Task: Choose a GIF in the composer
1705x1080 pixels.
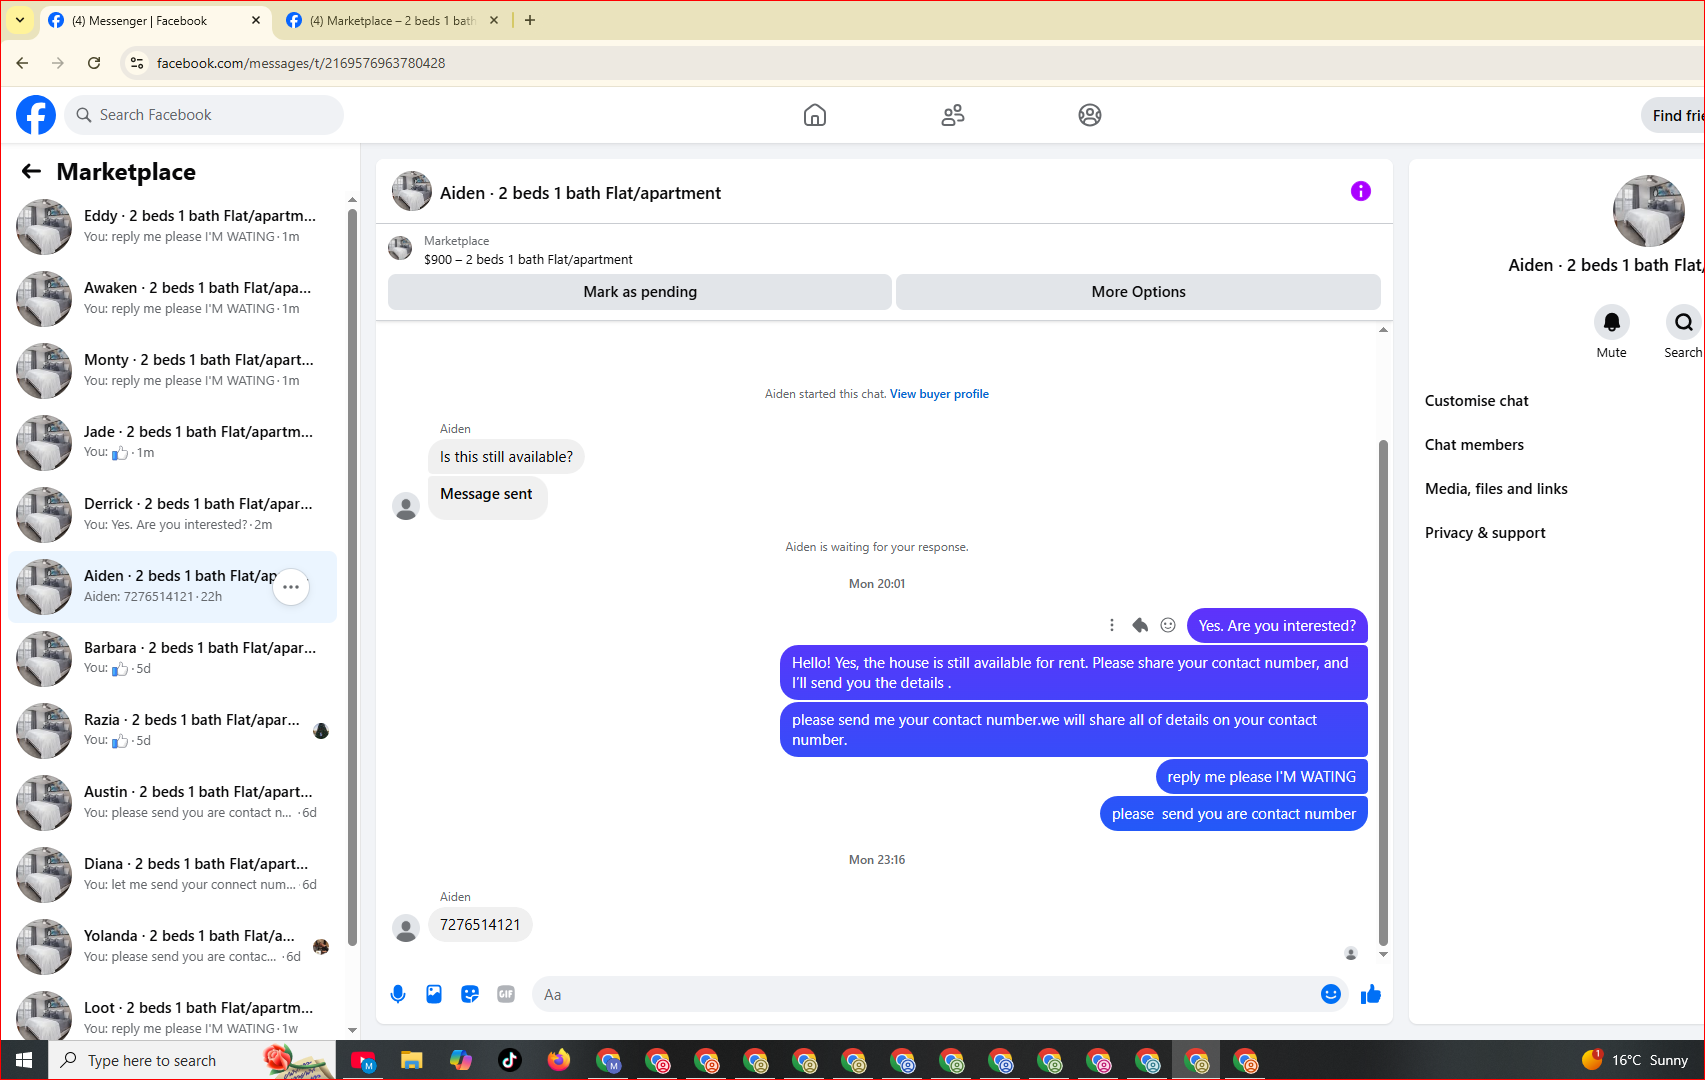Action: (506, 994)
